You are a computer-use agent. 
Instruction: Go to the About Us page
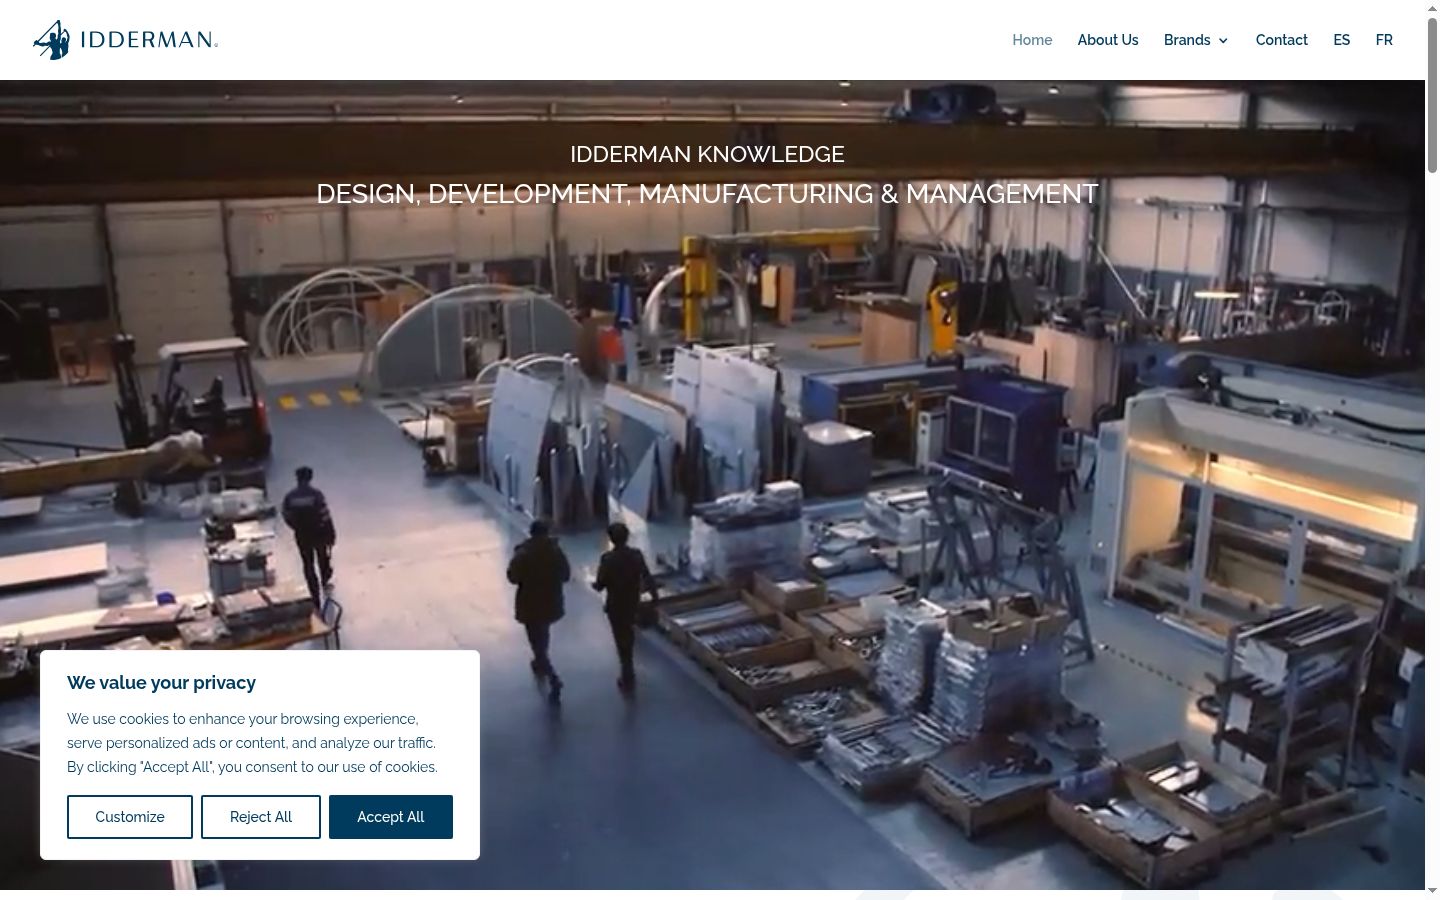pos(1108,40)
